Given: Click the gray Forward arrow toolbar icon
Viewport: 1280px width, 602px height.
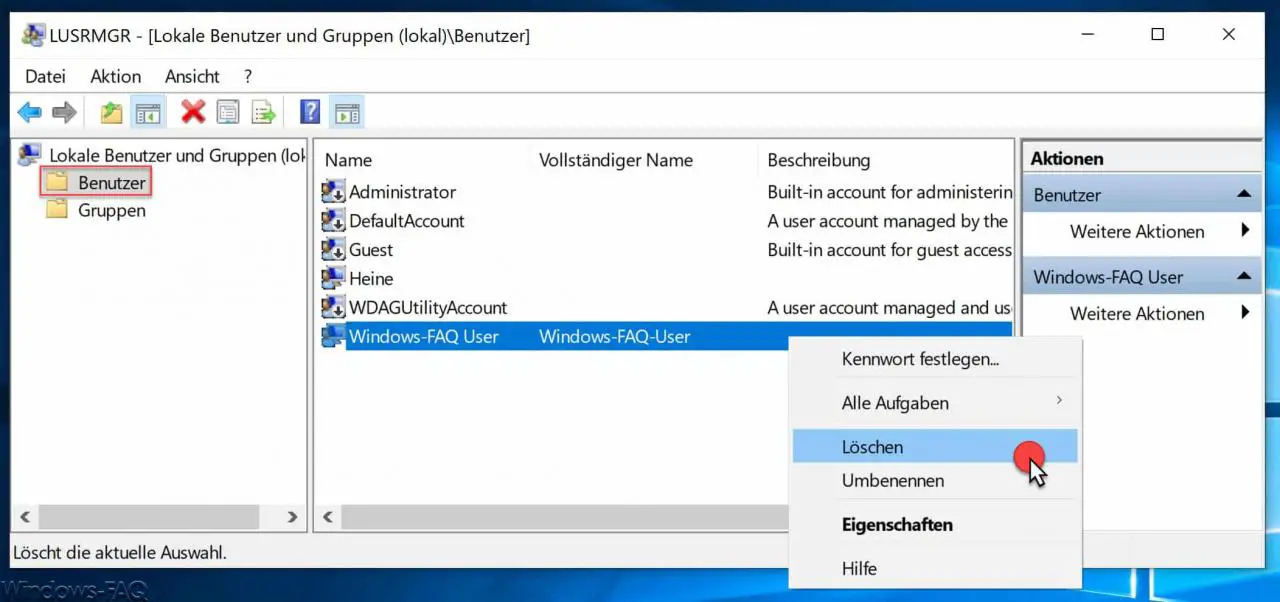Looking at the screenshot, I should [x=64, y=113].
